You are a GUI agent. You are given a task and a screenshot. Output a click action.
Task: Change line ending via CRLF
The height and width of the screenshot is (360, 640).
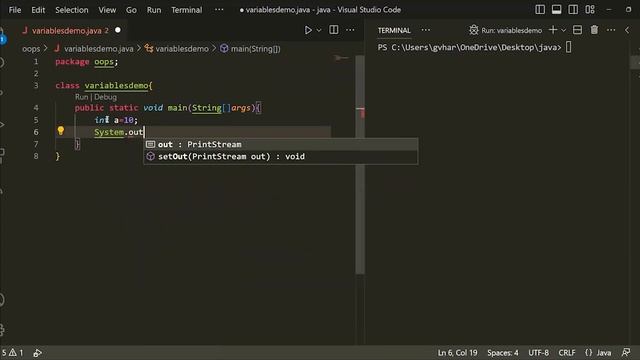coord(567,353)
